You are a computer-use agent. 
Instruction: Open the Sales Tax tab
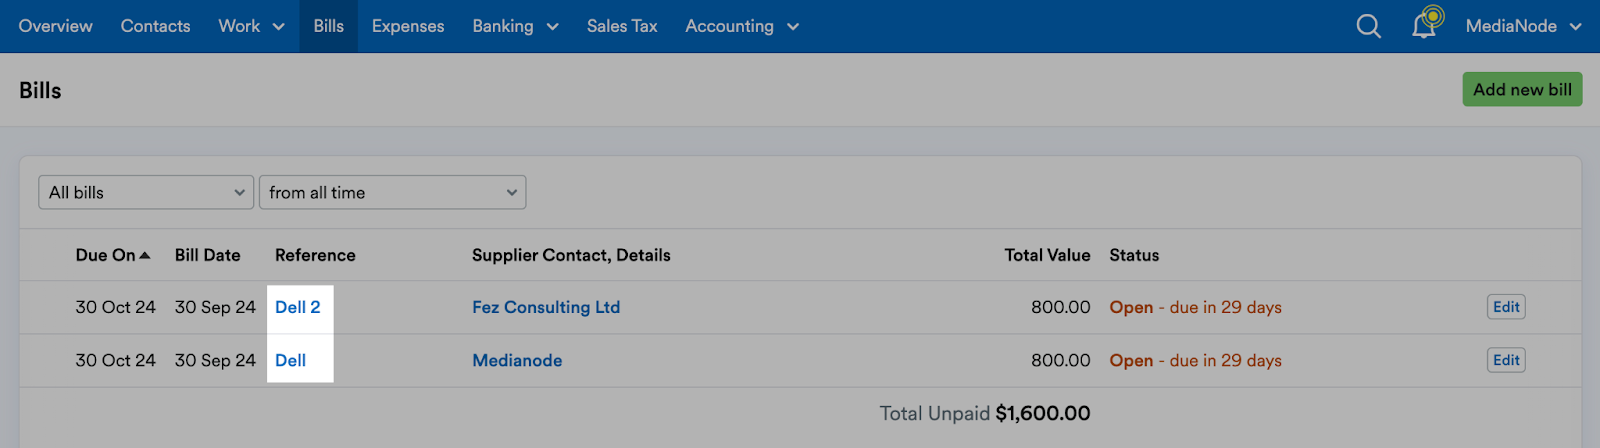pyautogui.click(x=622, y=26)
